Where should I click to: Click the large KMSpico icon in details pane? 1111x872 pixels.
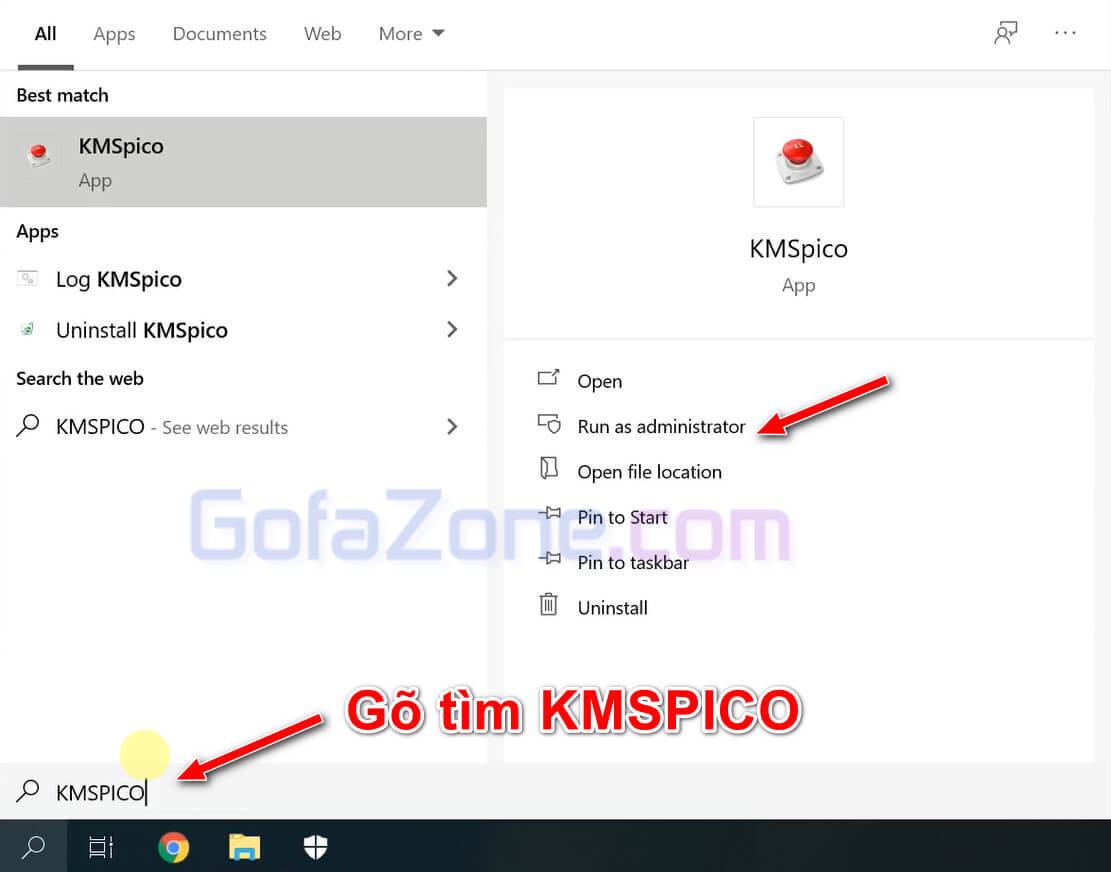(798, 162)
